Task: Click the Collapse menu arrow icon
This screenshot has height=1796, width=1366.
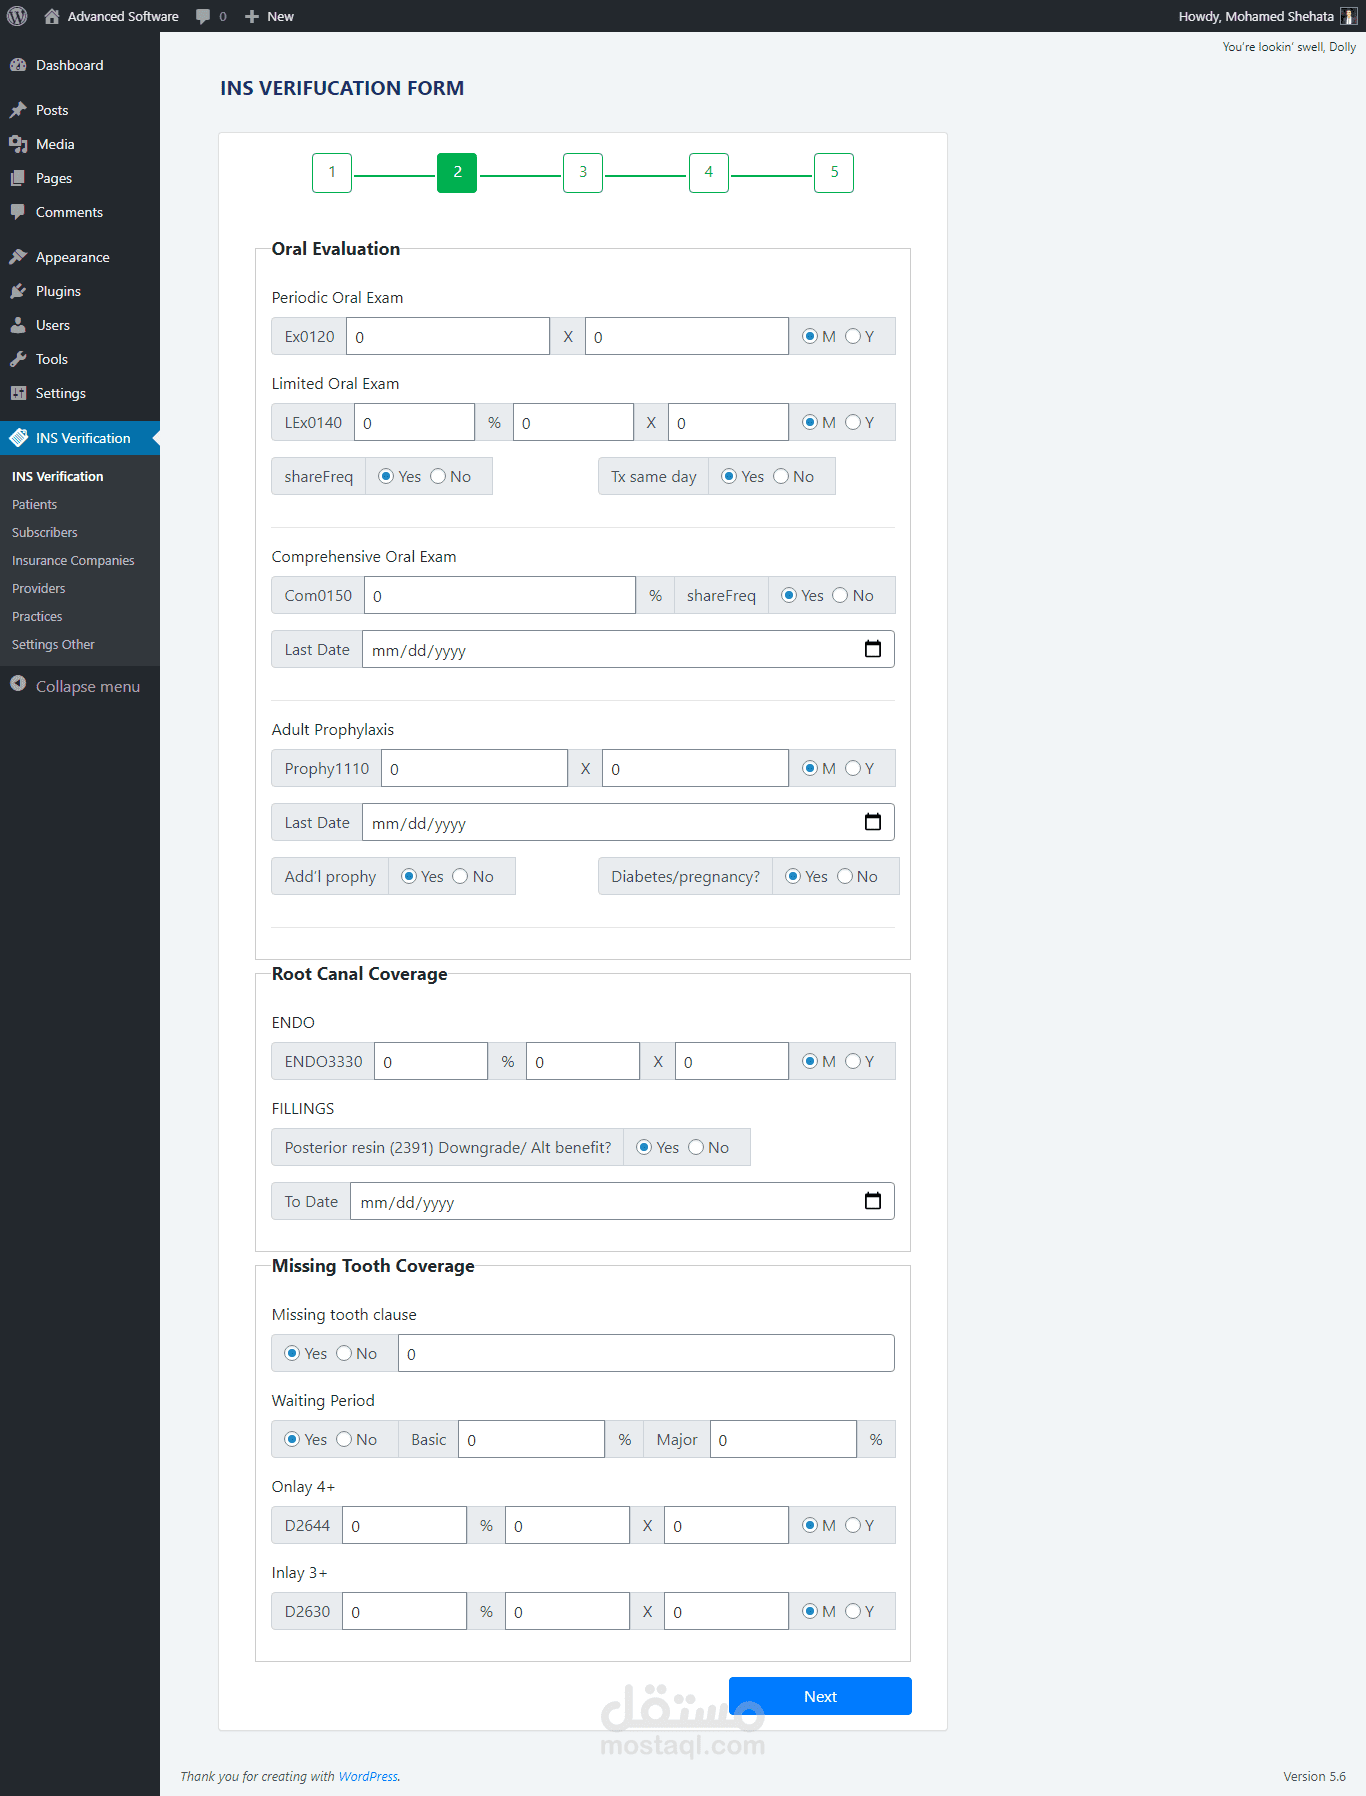Action: point(18,684)
